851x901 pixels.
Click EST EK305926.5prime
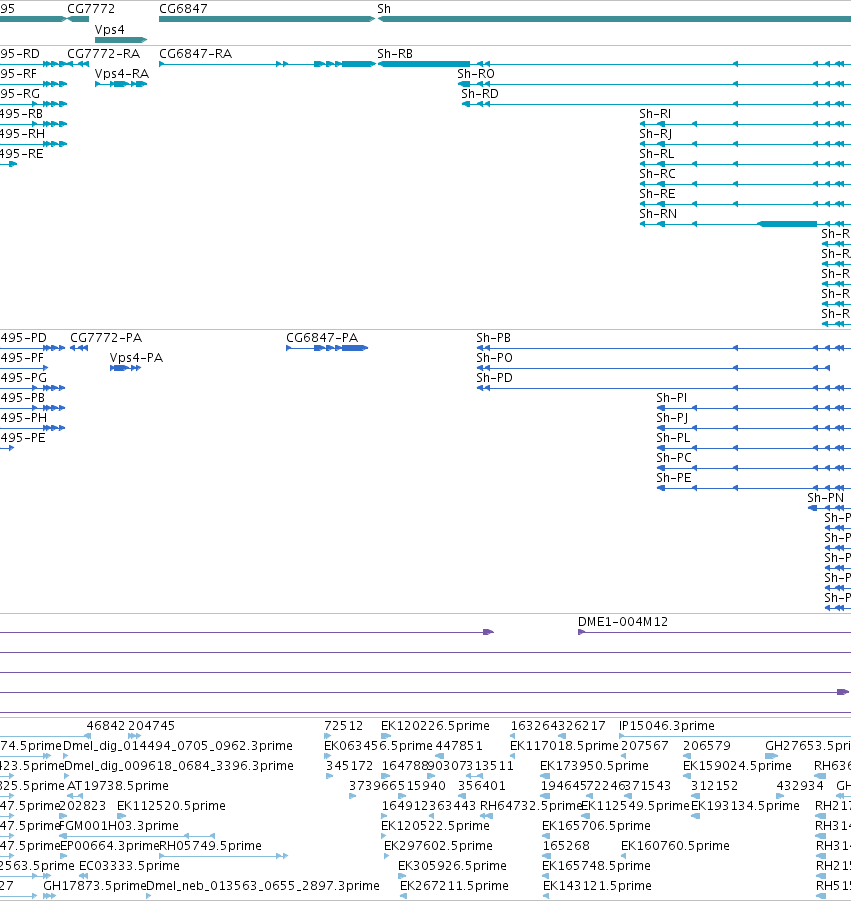click(x=452, y=866)
